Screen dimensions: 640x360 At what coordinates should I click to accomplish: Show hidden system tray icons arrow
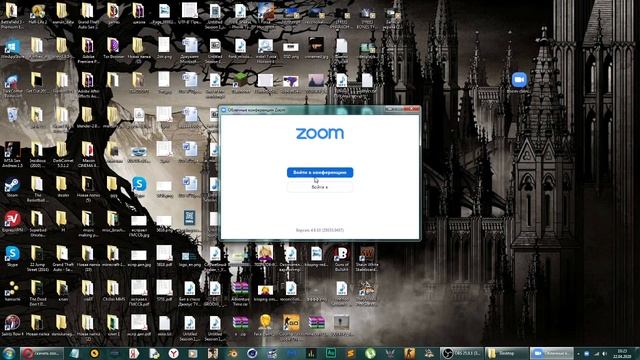(x=578, y=353)
